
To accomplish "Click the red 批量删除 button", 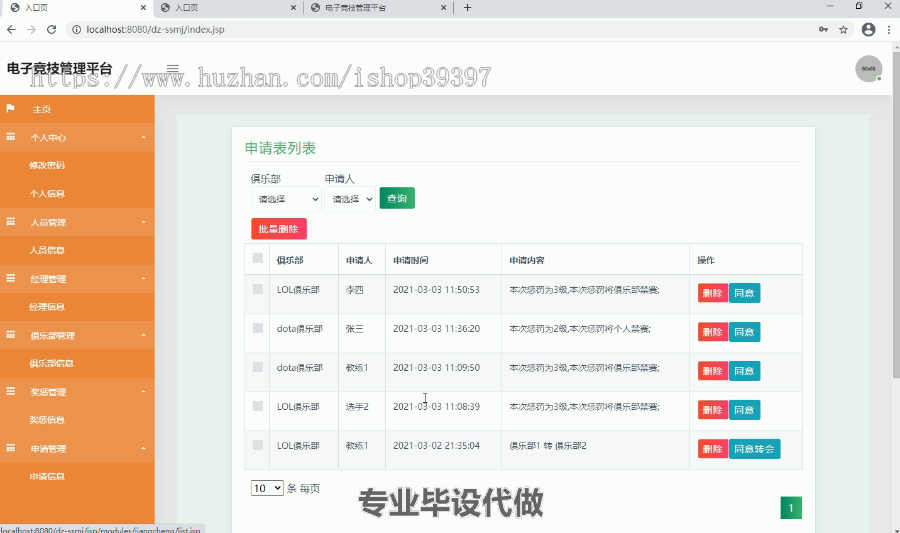I will pos(278,229).
